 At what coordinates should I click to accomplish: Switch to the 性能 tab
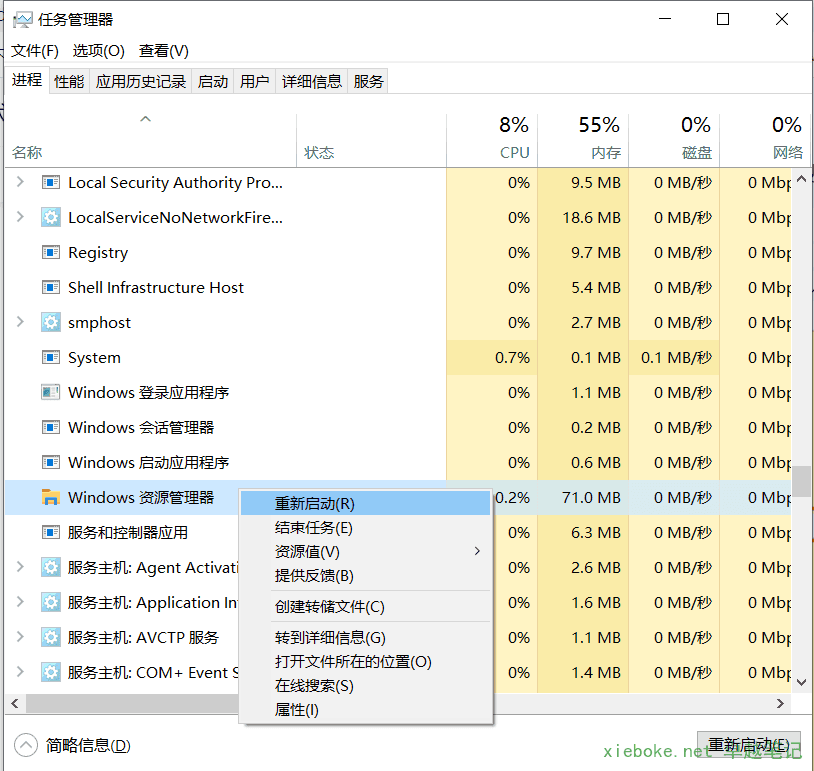(x=69, y=82)
